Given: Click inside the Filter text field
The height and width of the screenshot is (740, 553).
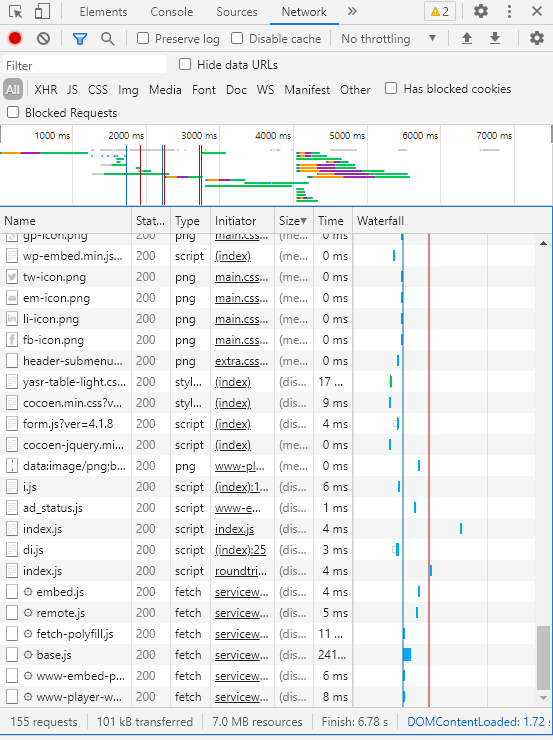Looking at the screenshot, I should pos(84,65).
